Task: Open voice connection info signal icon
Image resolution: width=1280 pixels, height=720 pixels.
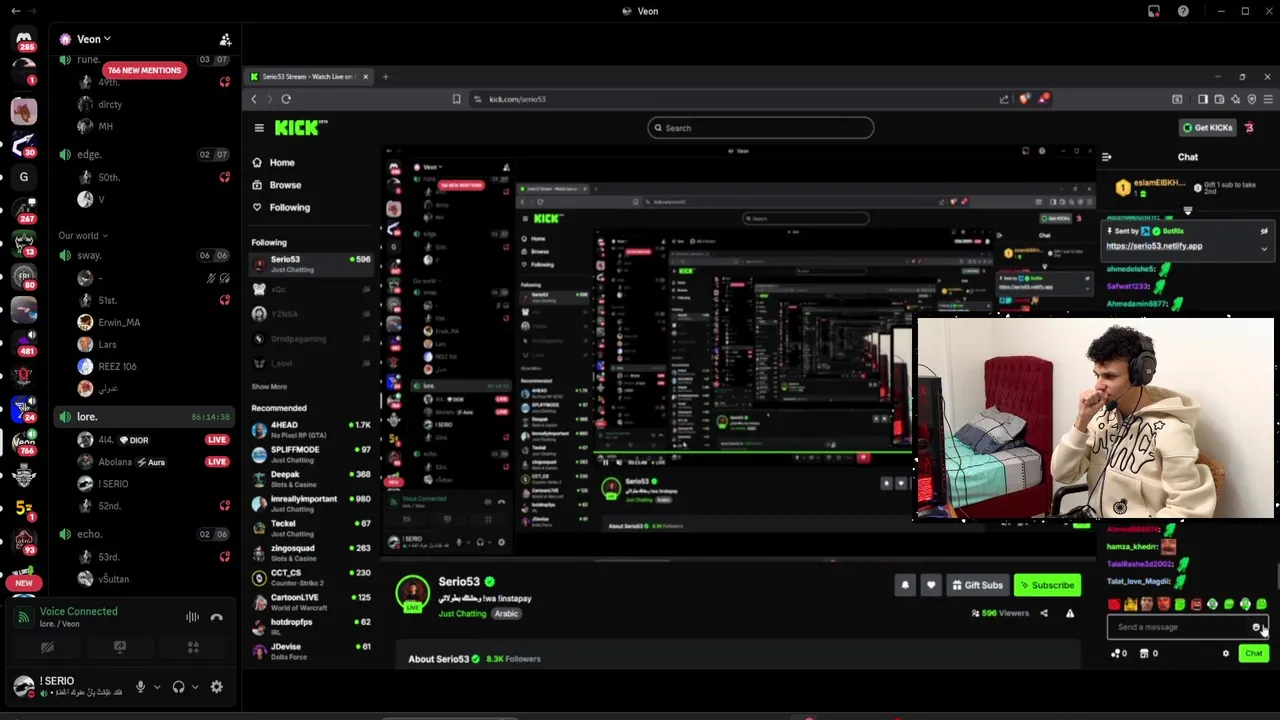Action: click(x=24, y=617)
